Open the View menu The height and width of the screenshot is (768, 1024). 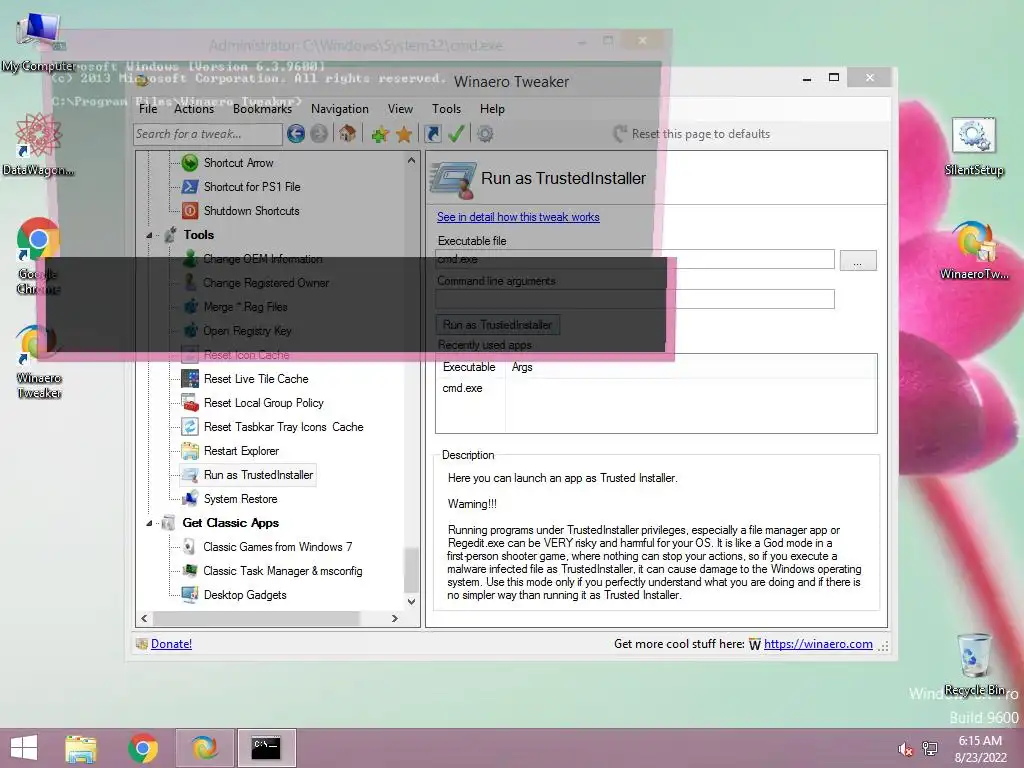pyautogui.click(x=400, y=109)
